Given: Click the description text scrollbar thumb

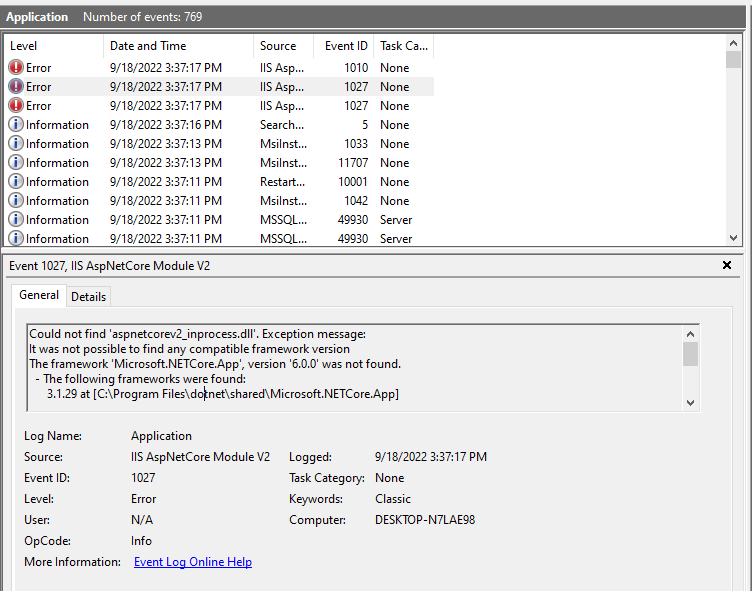Looking at the screenshot, I should coord(691,354).
